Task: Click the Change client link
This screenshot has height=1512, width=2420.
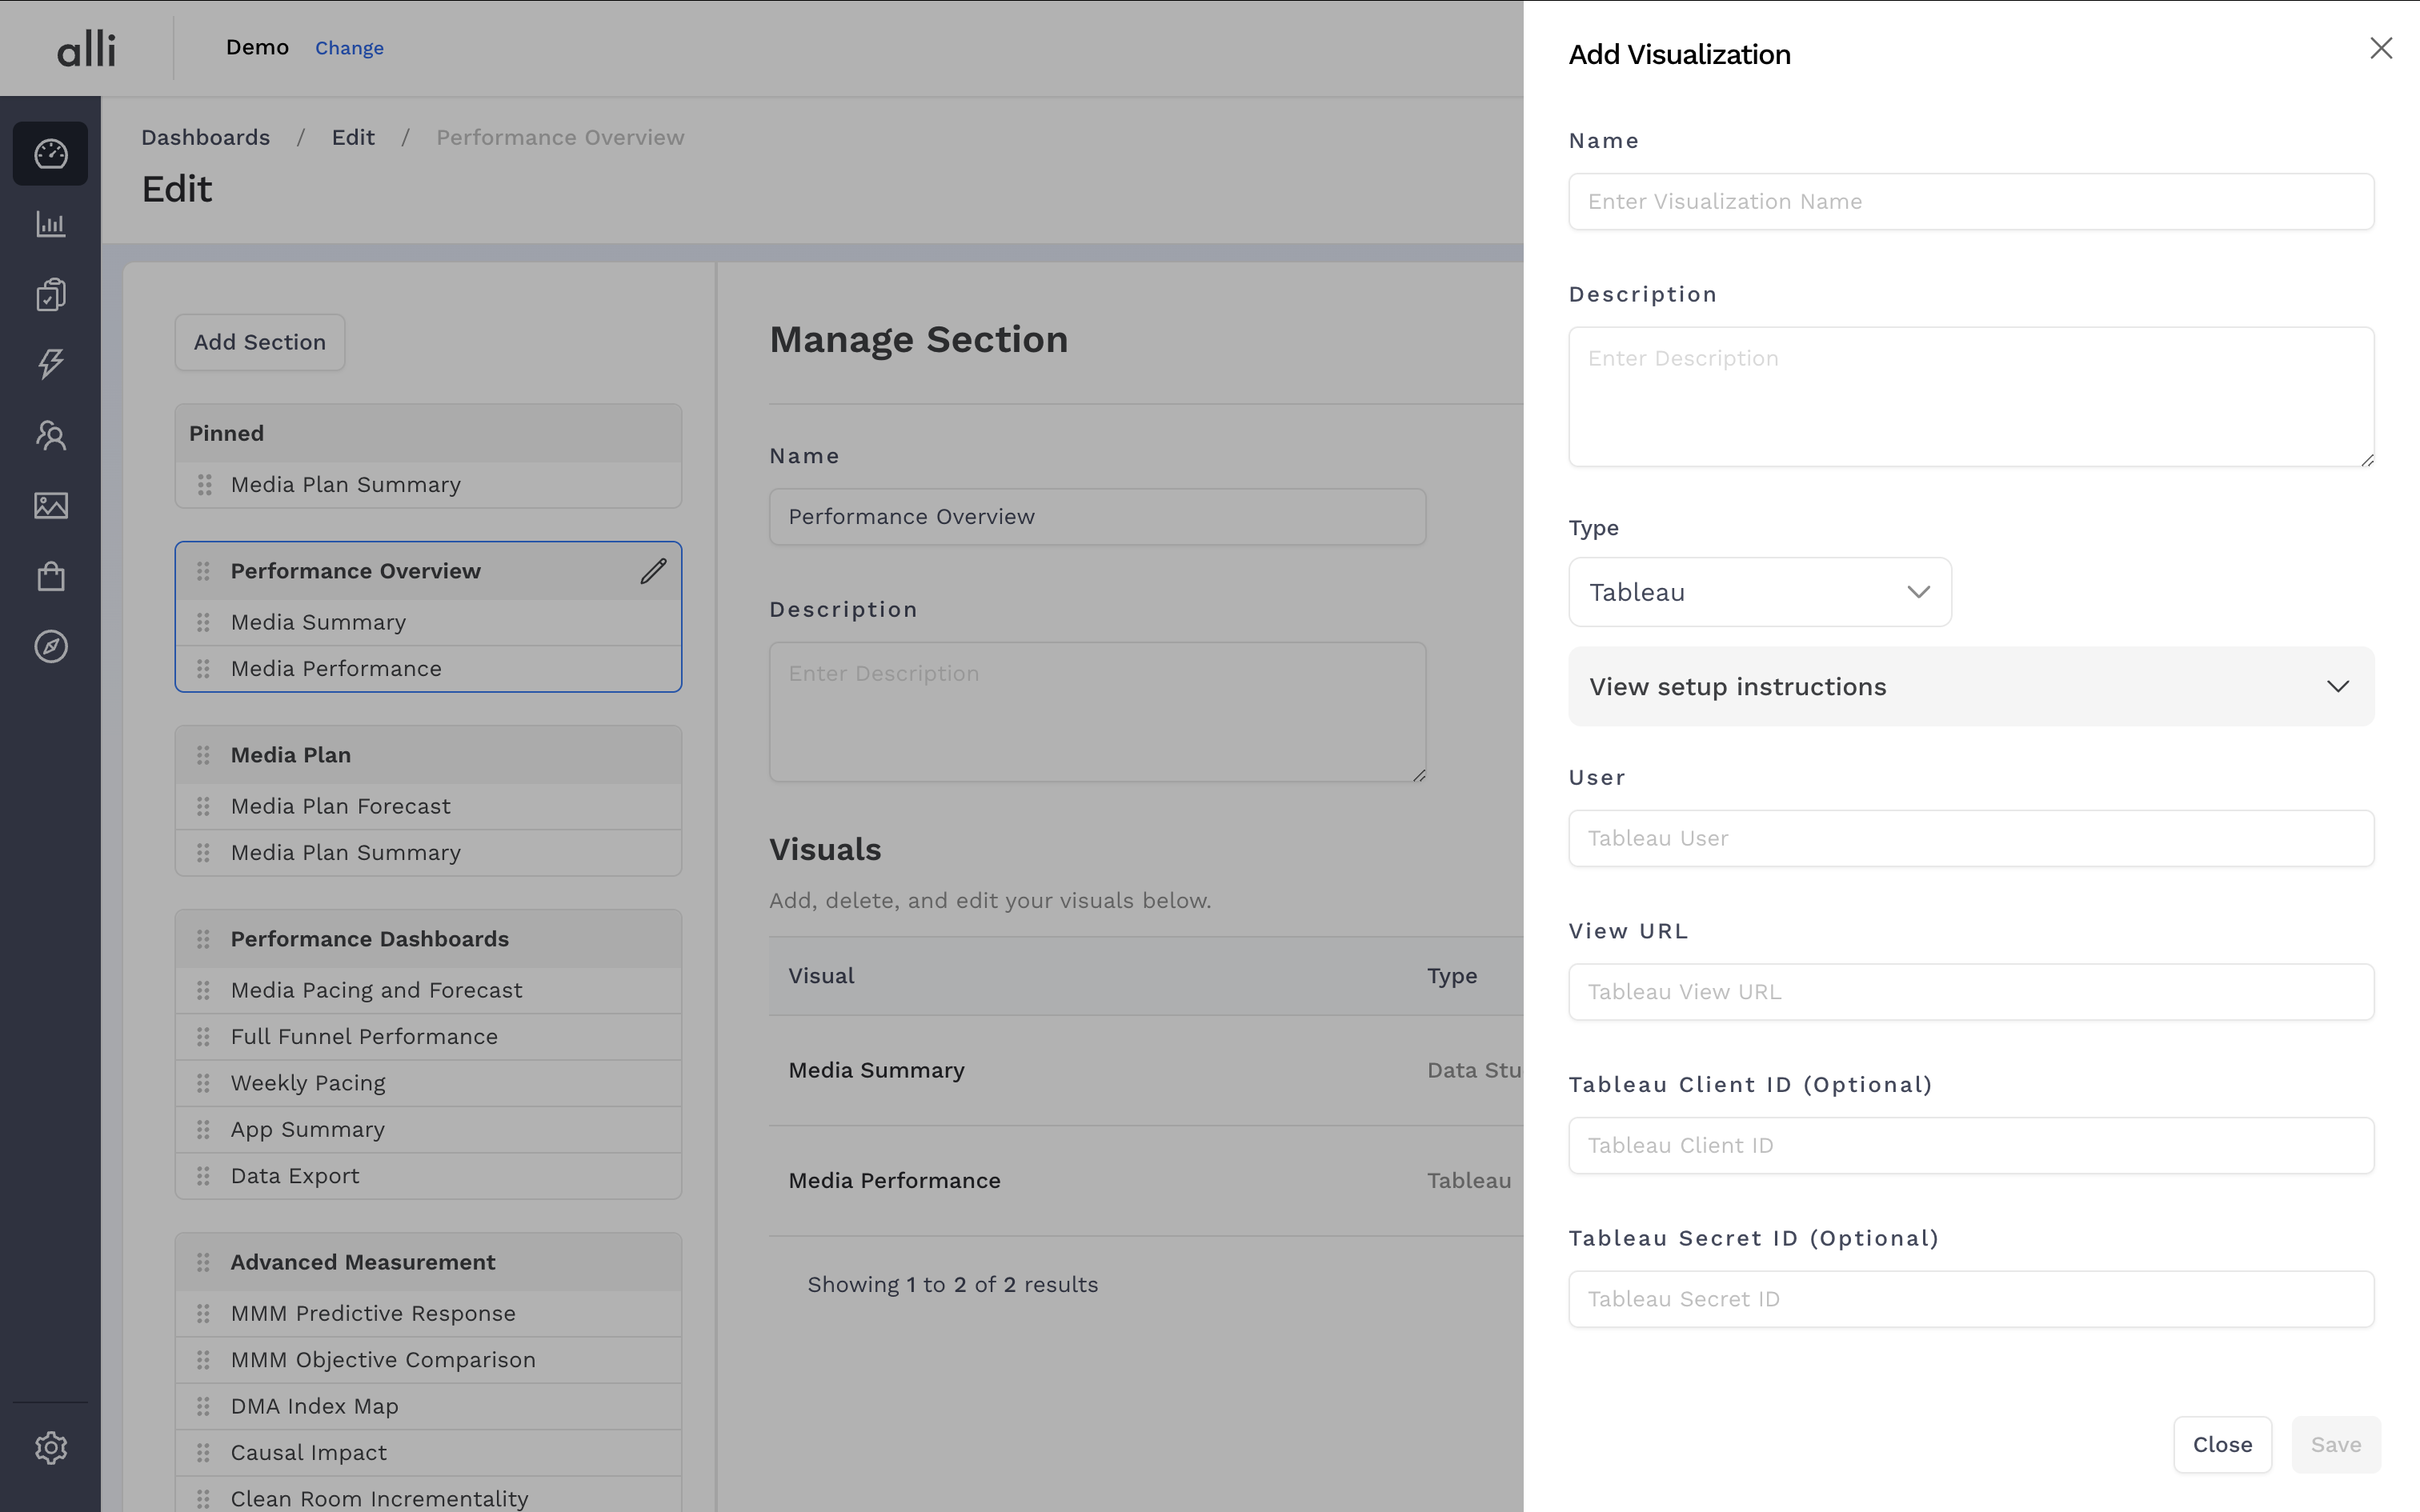Action: coord(349,48)
